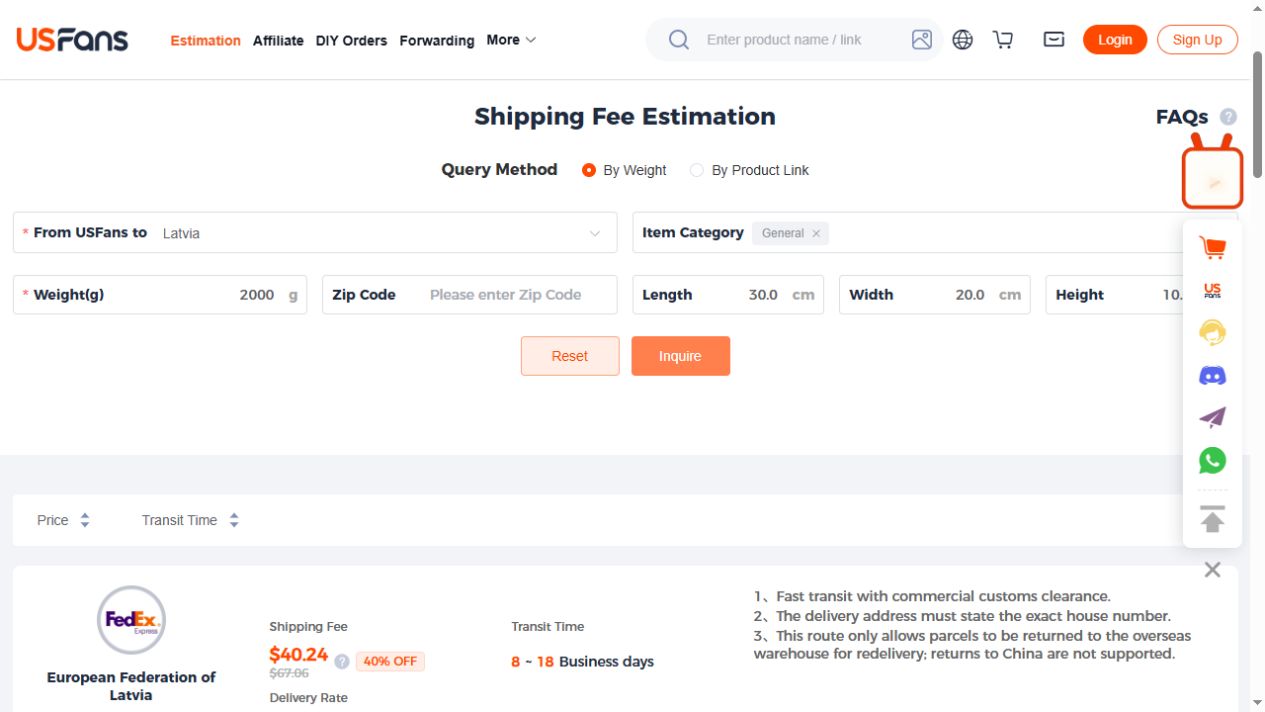Click the search magnifier icon
The height and width of the screenshot is (712, 1265).
[679, 40]
